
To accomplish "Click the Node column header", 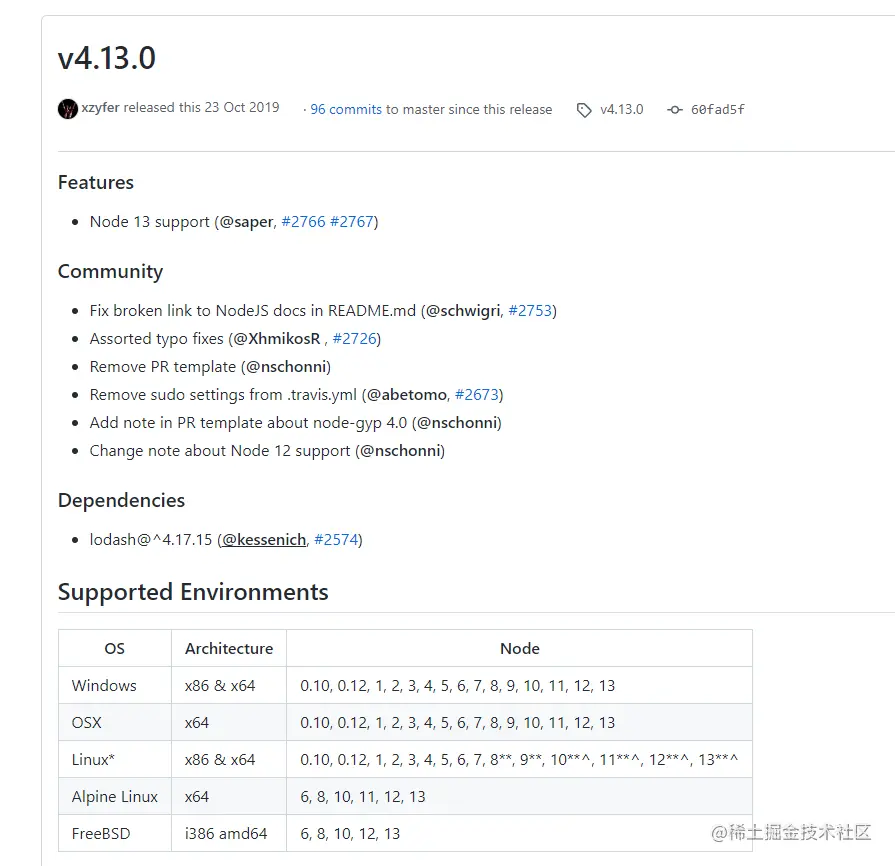I will tap(519, 649).
